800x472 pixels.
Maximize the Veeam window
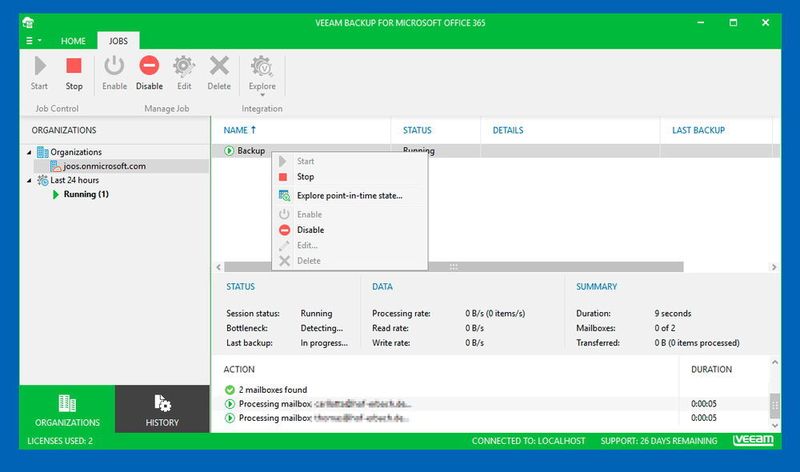[733, 22]
